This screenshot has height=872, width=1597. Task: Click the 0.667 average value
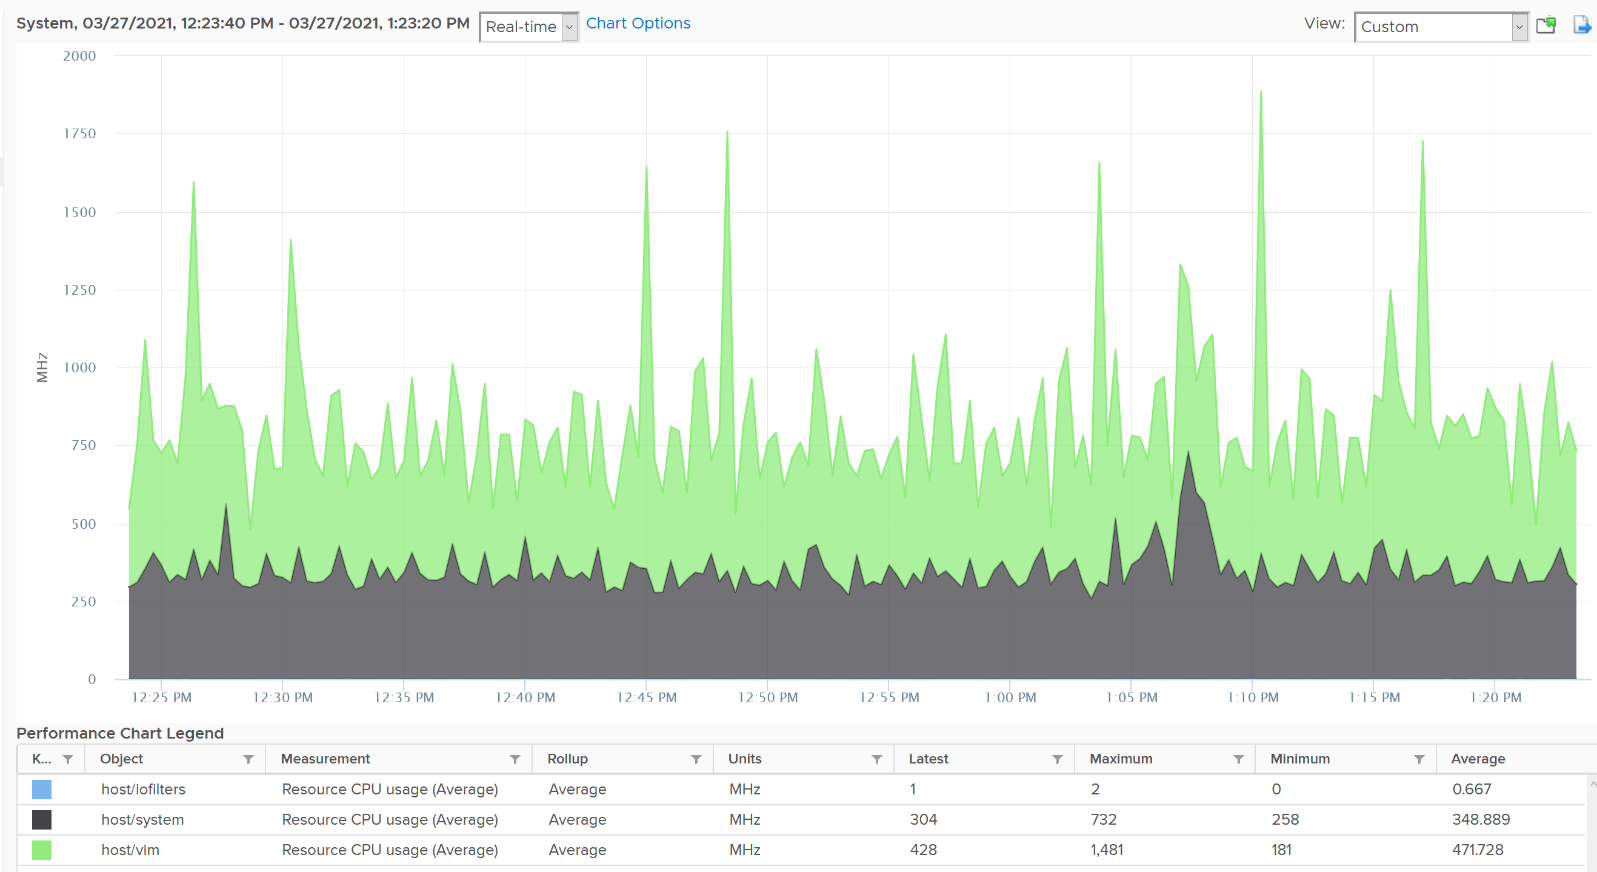point(1471,789)
